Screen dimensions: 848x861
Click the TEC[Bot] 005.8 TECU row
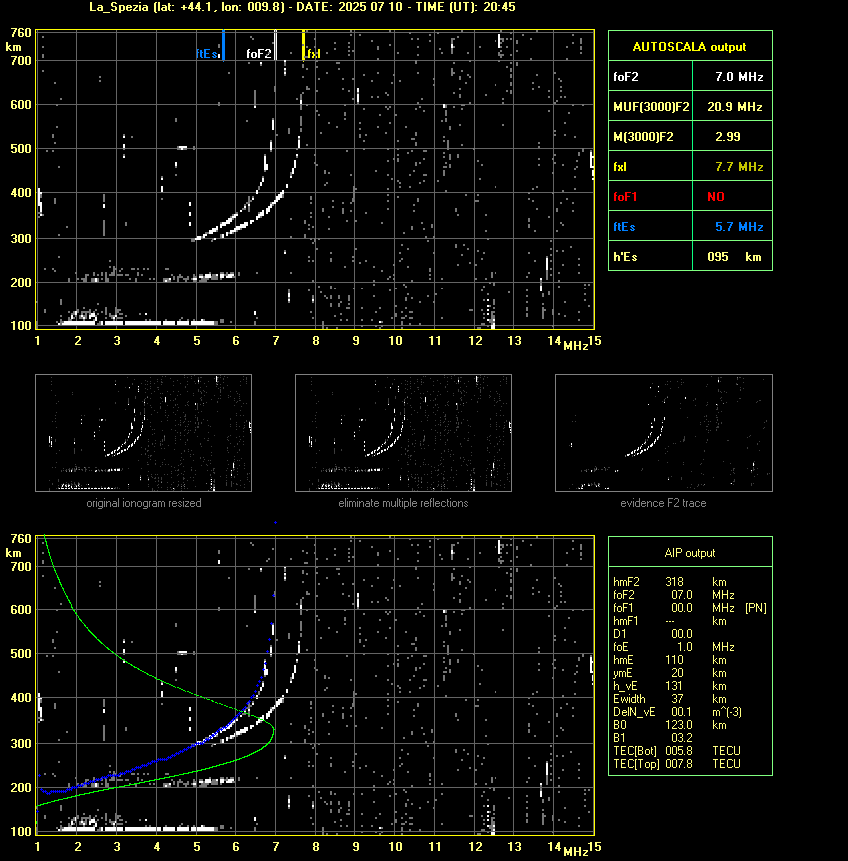tap(677, 751)
